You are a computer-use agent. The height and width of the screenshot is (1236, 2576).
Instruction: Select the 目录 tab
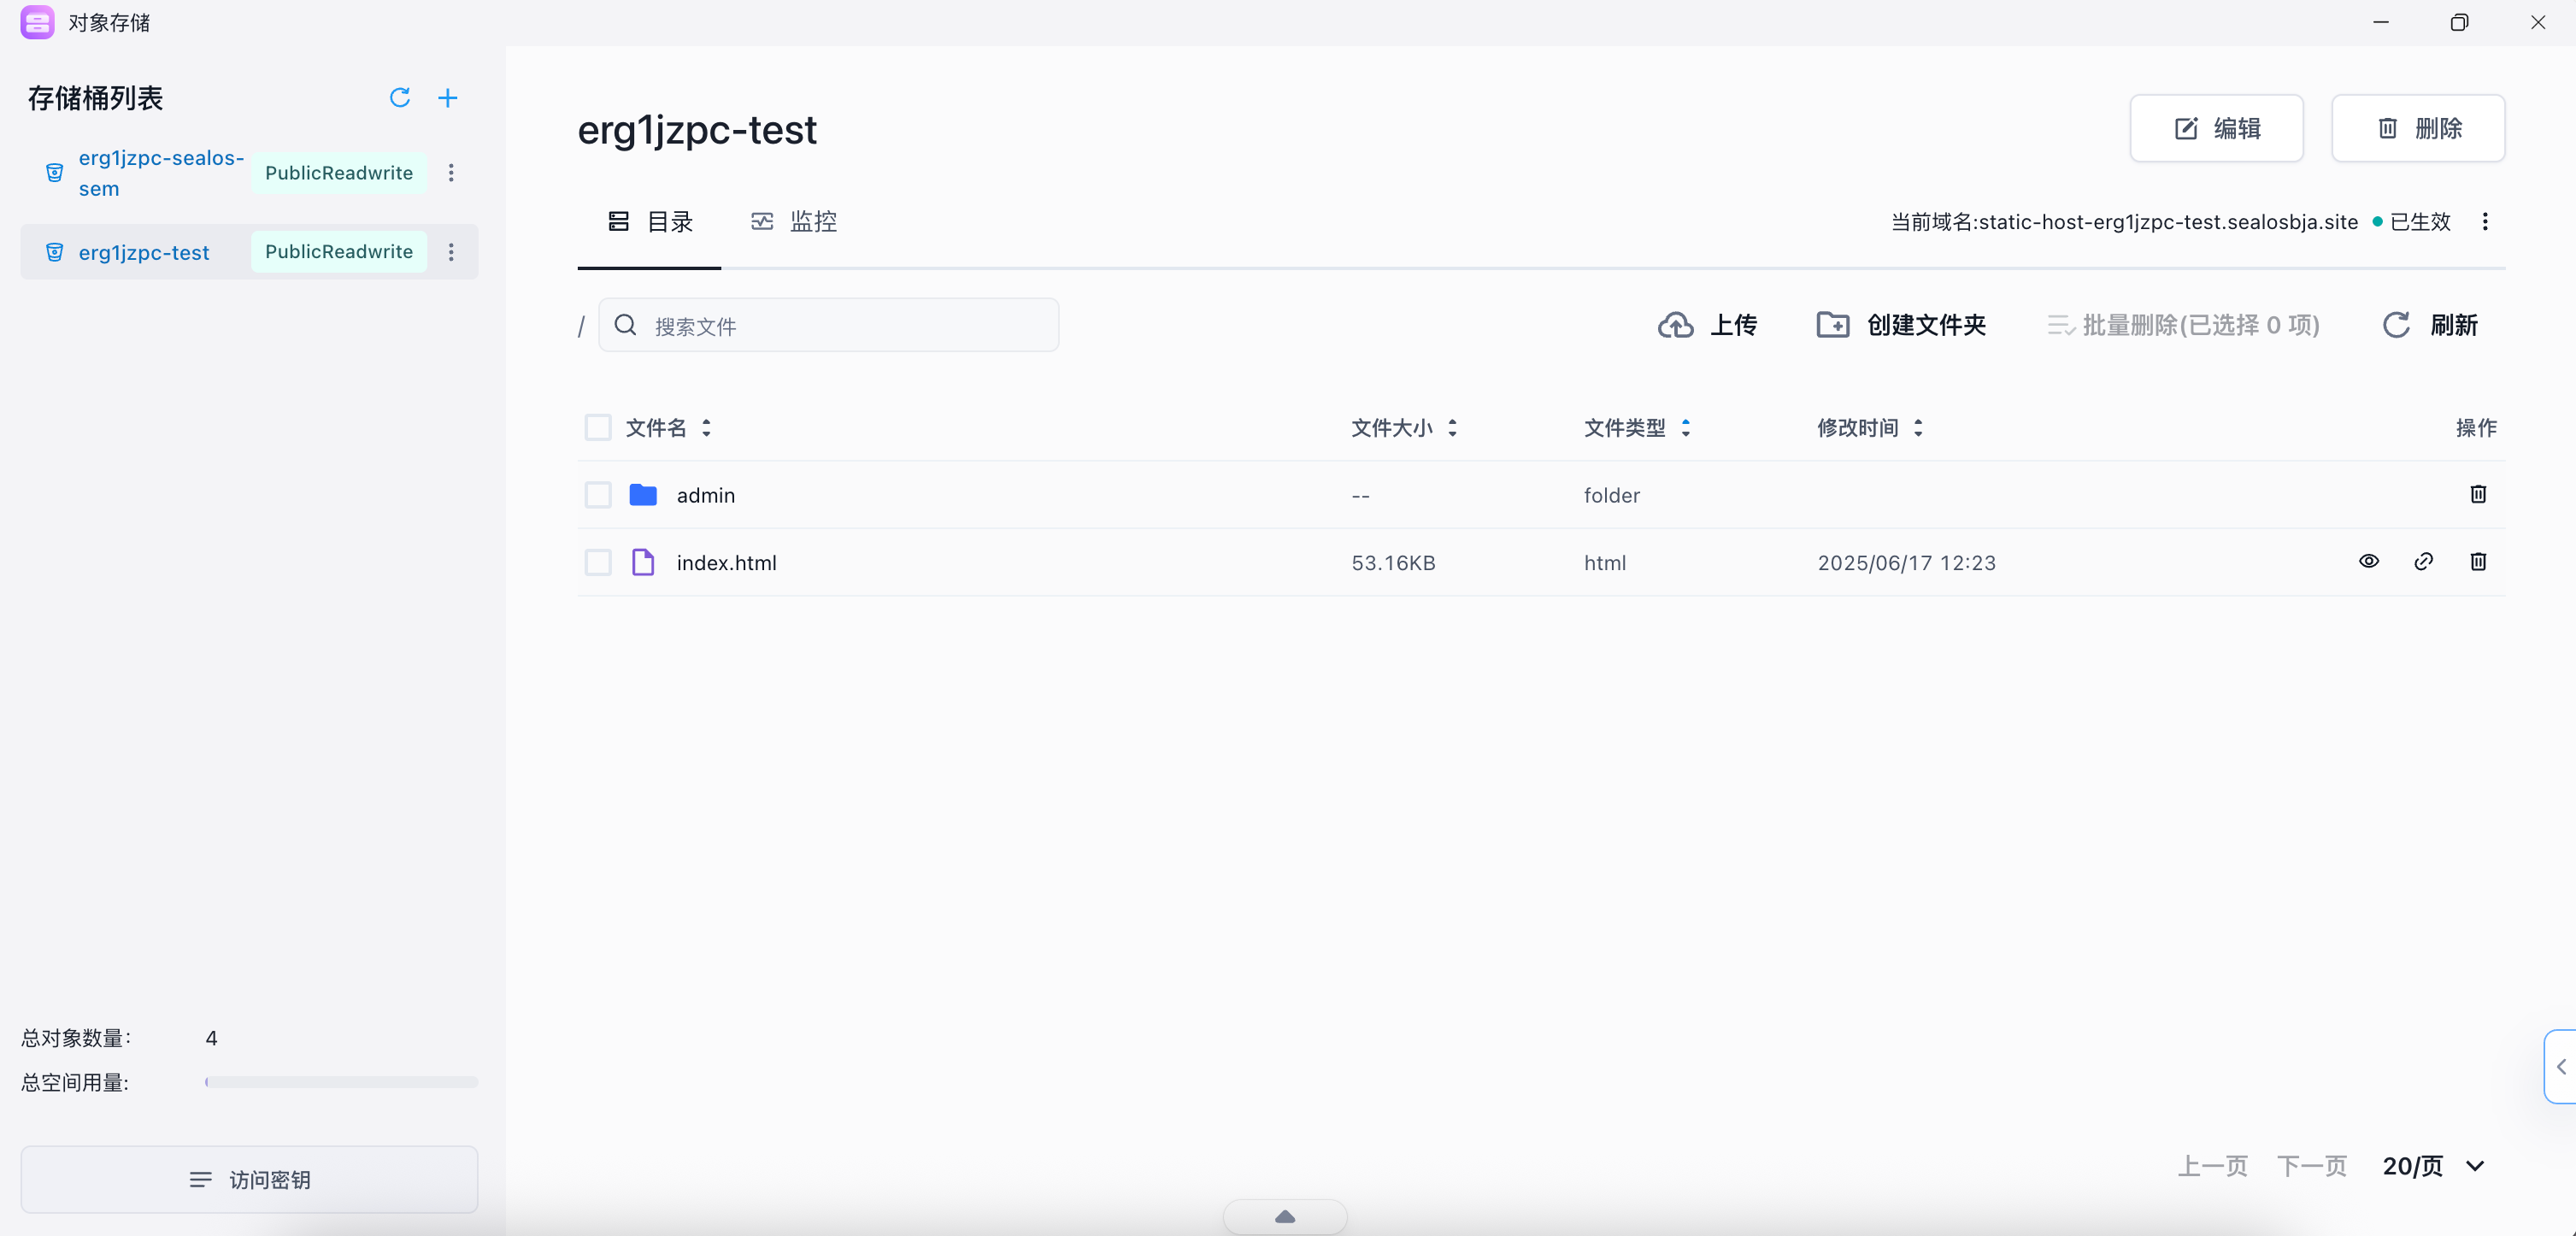650,221
